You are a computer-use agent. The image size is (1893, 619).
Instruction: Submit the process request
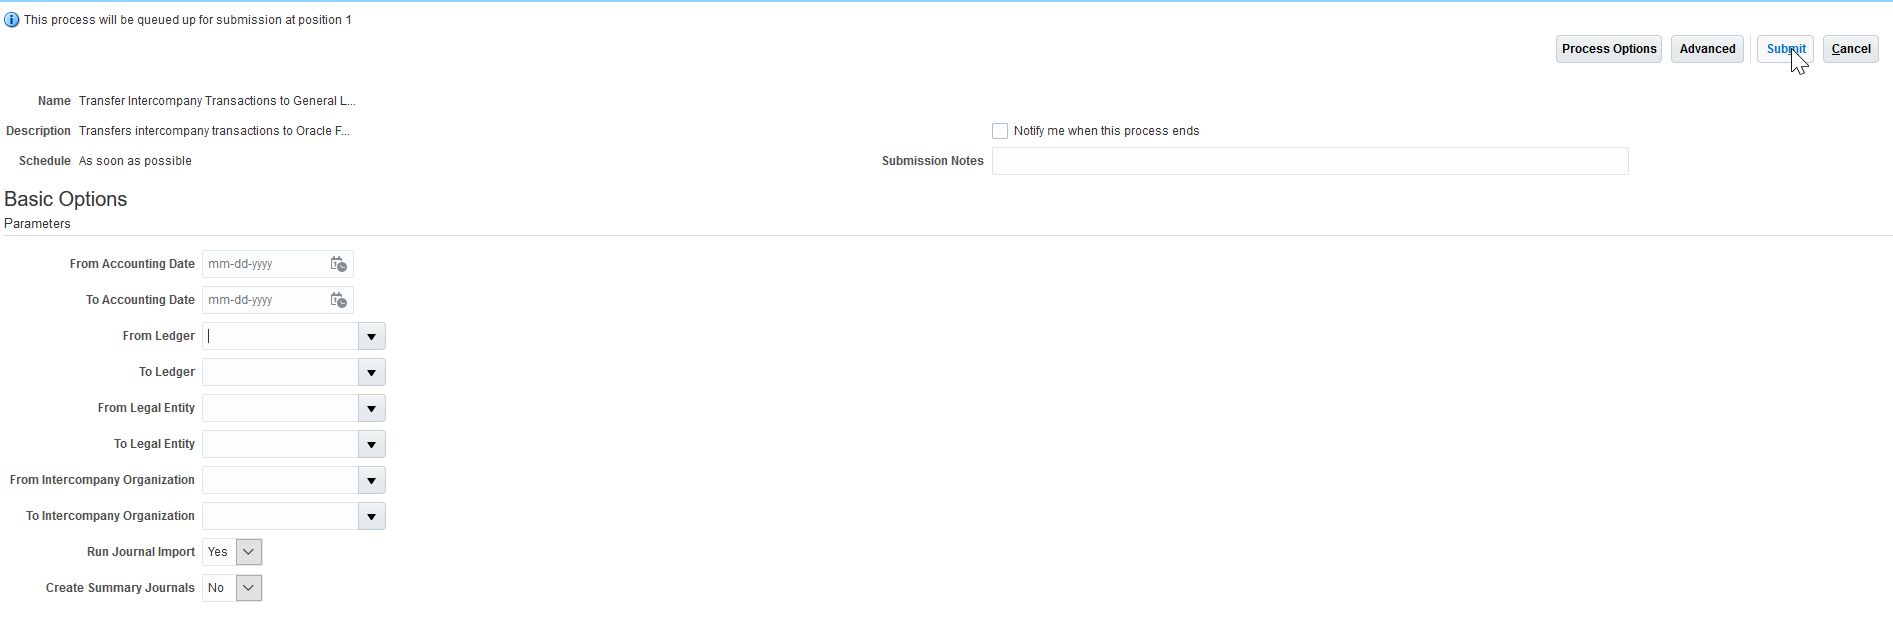(x=1785, y=49)
